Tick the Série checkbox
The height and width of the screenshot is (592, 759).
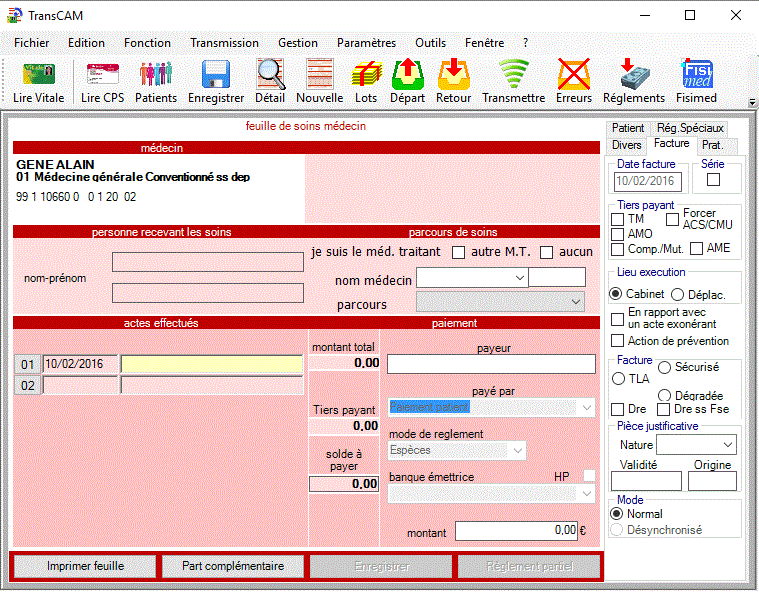pyautogui.click(x=713, y=180)
